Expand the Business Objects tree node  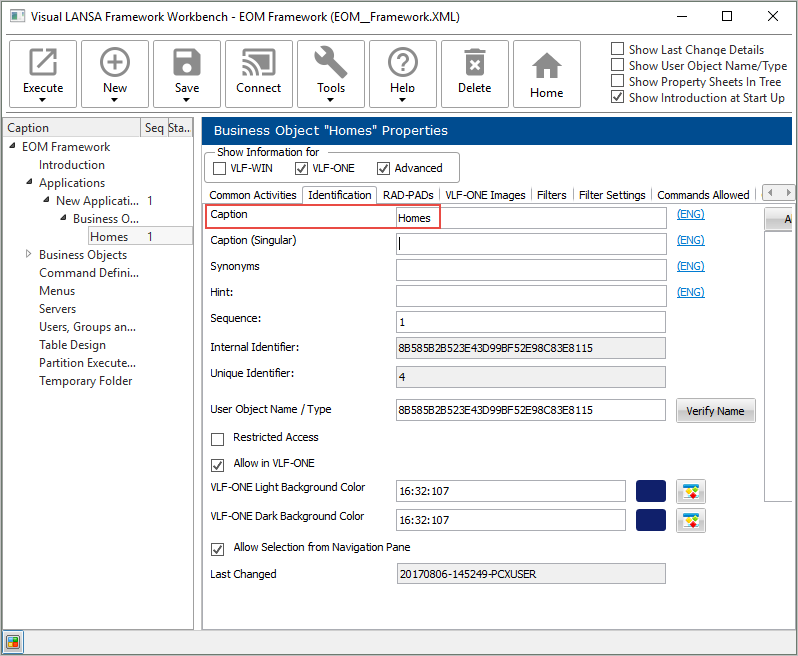29,255
